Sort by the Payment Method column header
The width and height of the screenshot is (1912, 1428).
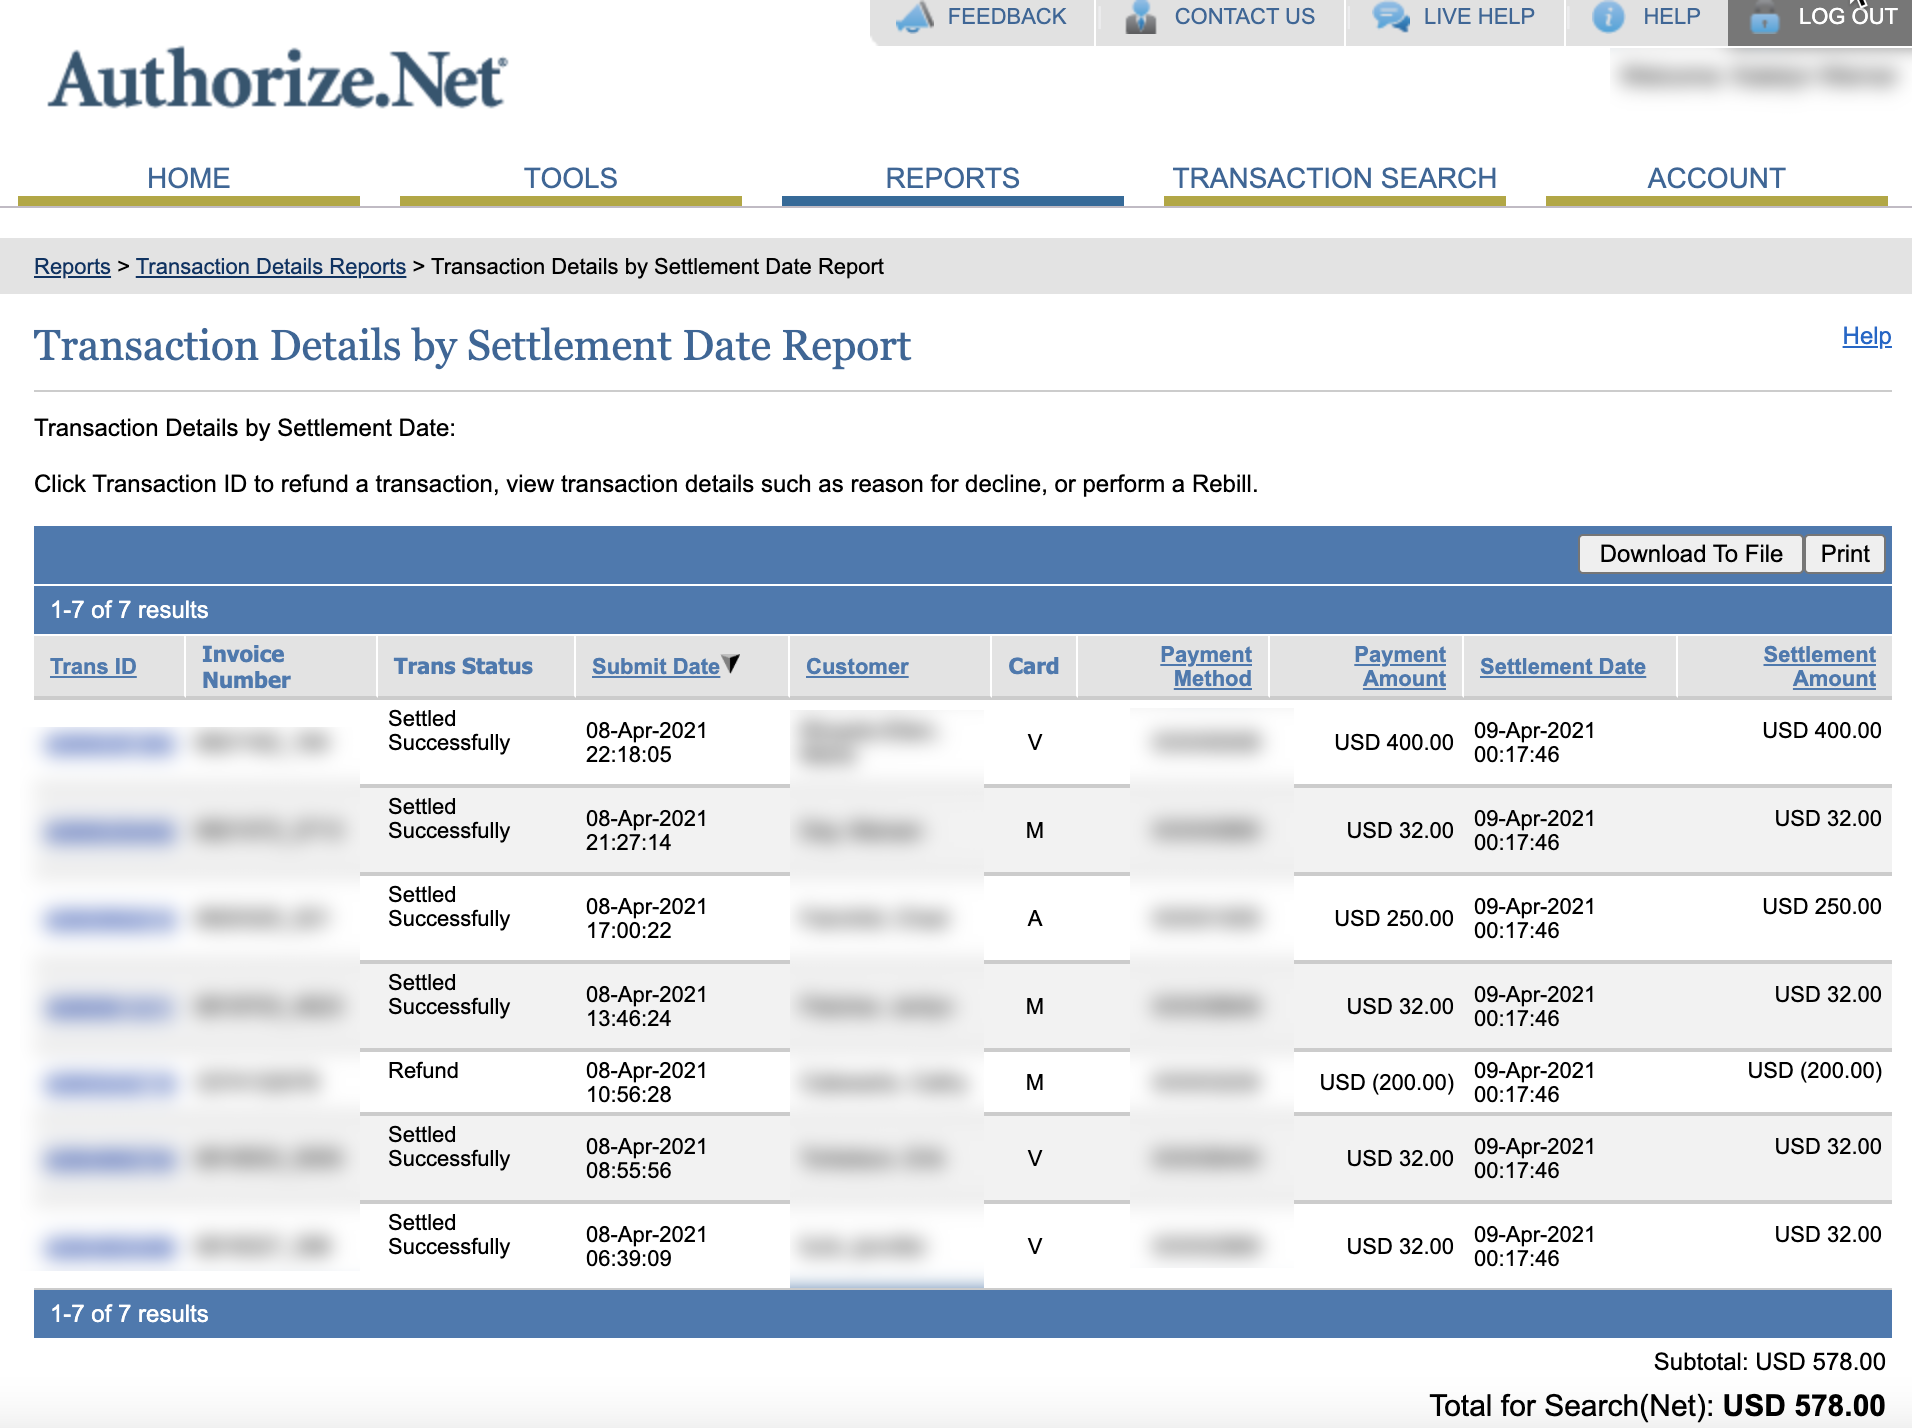(x=1206, y=667)
